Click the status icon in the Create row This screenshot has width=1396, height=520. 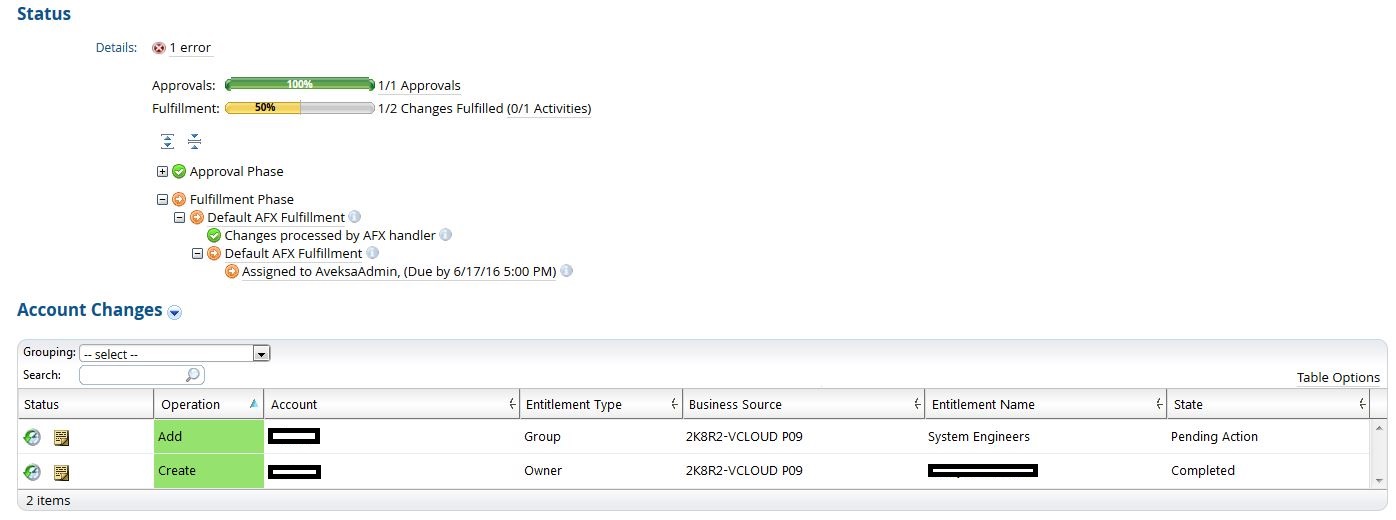tap(32, 471)
